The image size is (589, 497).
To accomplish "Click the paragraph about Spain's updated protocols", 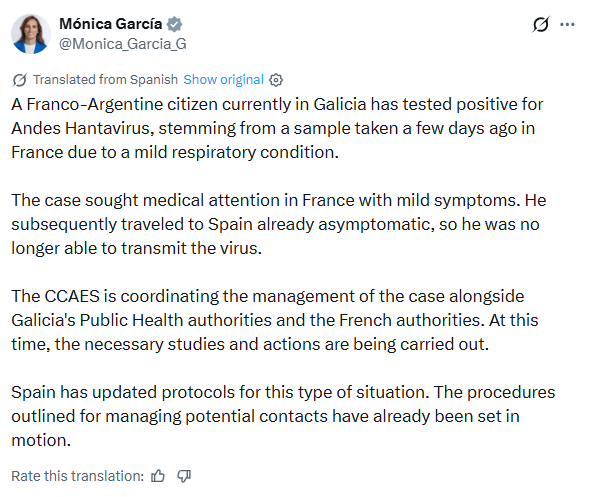I will (x=283, y=416).
